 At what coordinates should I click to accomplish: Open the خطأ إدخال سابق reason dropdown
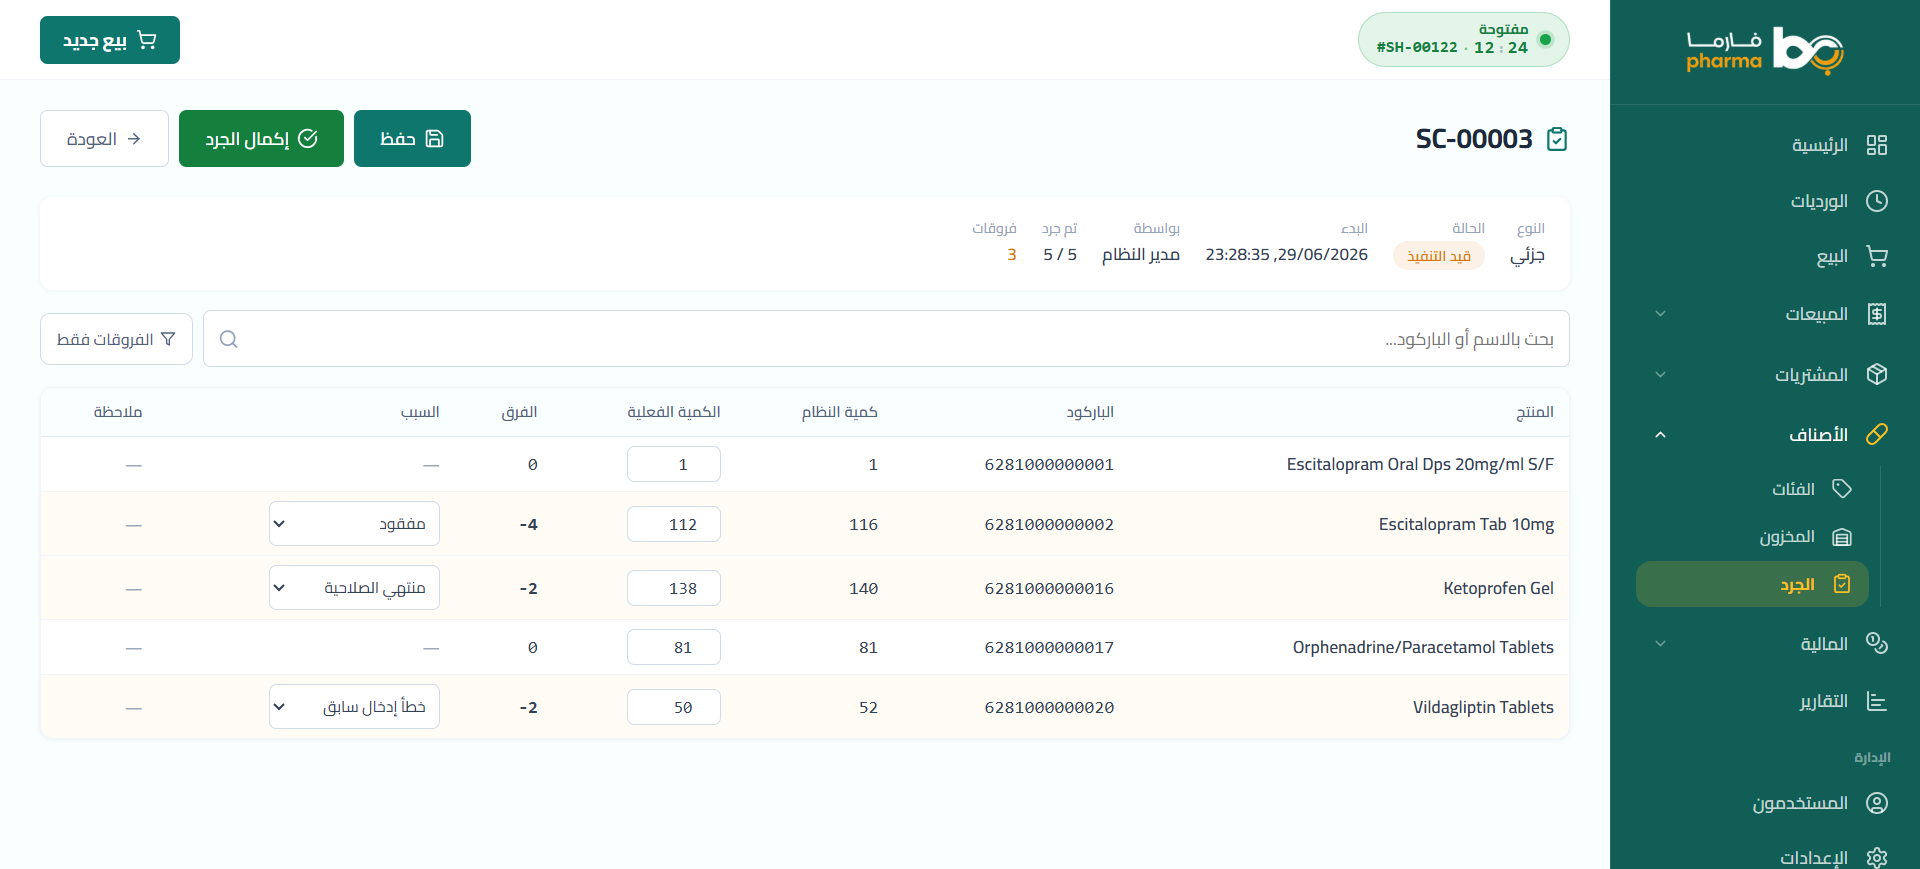coord(354,707)
